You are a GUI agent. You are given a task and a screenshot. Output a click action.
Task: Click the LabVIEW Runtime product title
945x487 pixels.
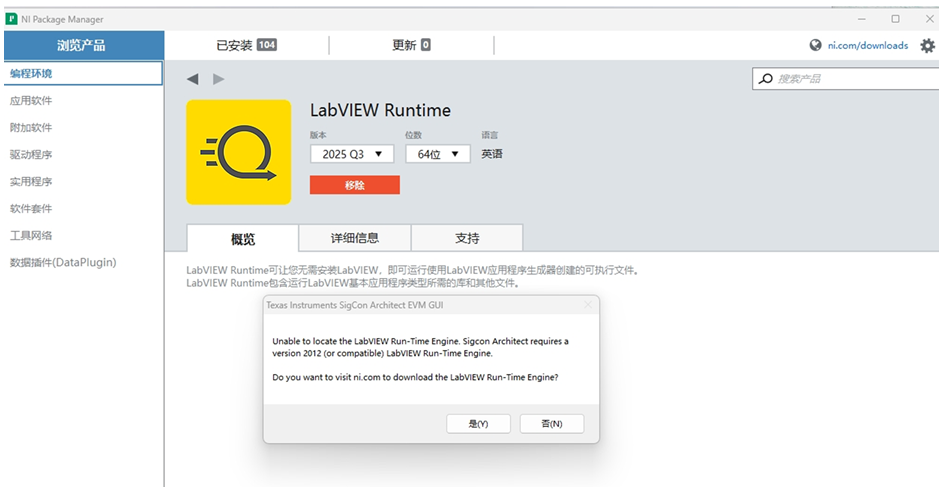click(380, 110)
